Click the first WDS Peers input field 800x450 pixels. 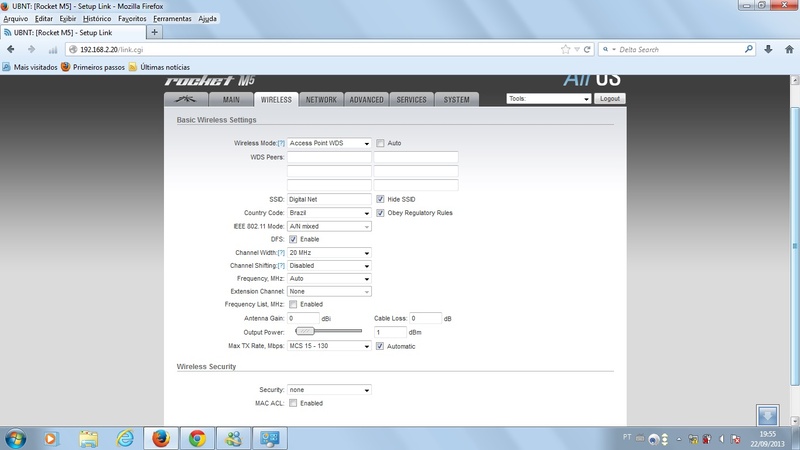tap(329, 157)
